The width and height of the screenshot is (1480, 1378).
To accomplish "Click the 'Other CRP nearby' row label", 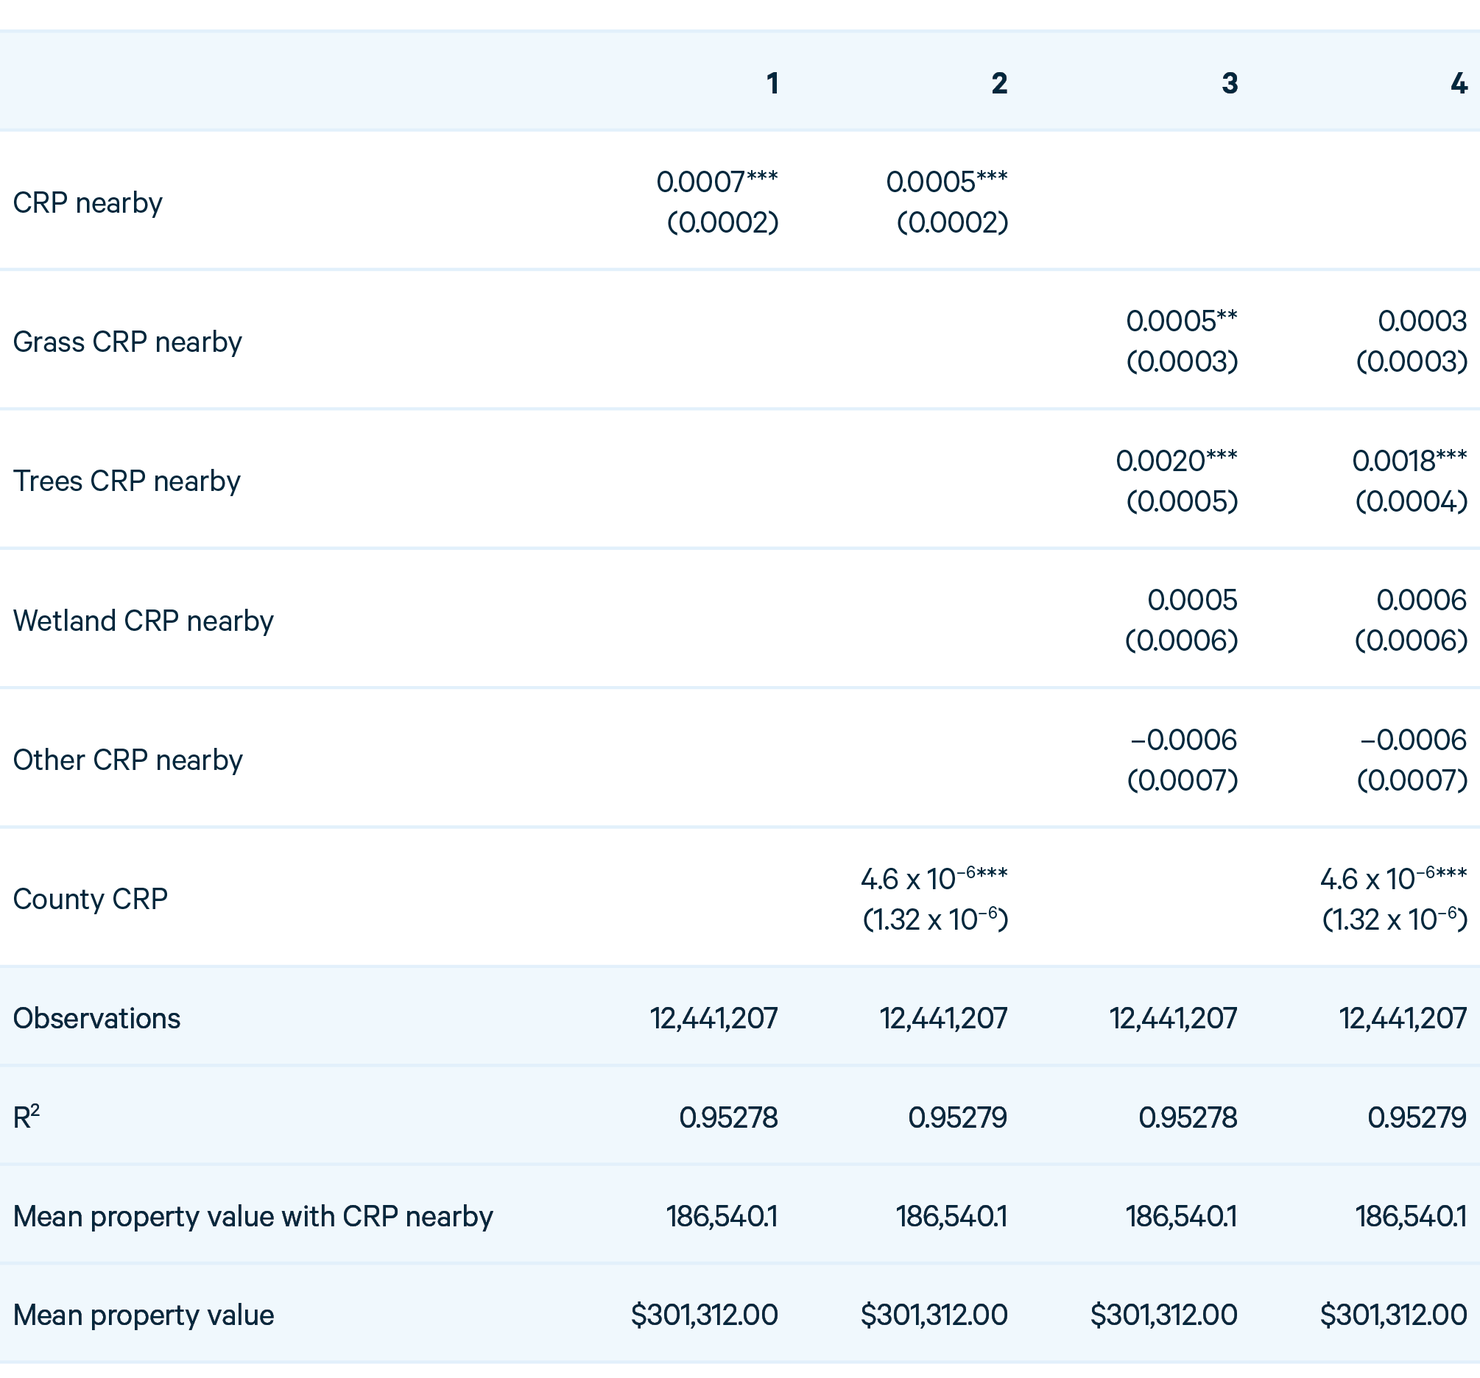I will [128, 760].
